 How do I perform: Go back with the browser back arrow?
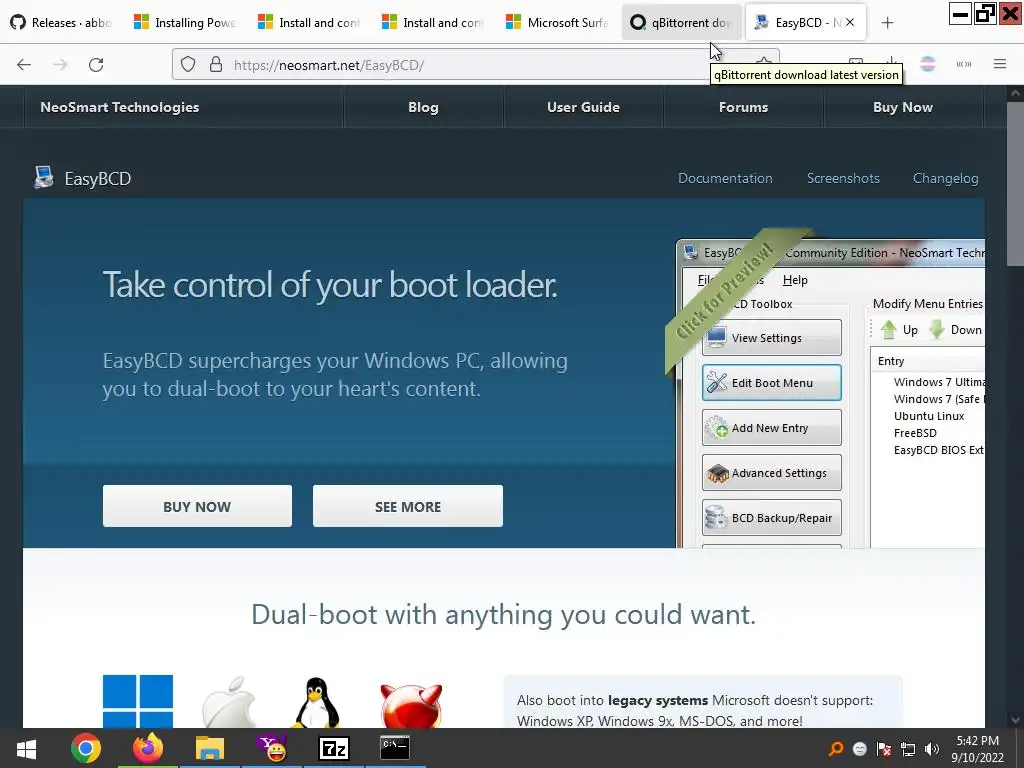(24, 65)
